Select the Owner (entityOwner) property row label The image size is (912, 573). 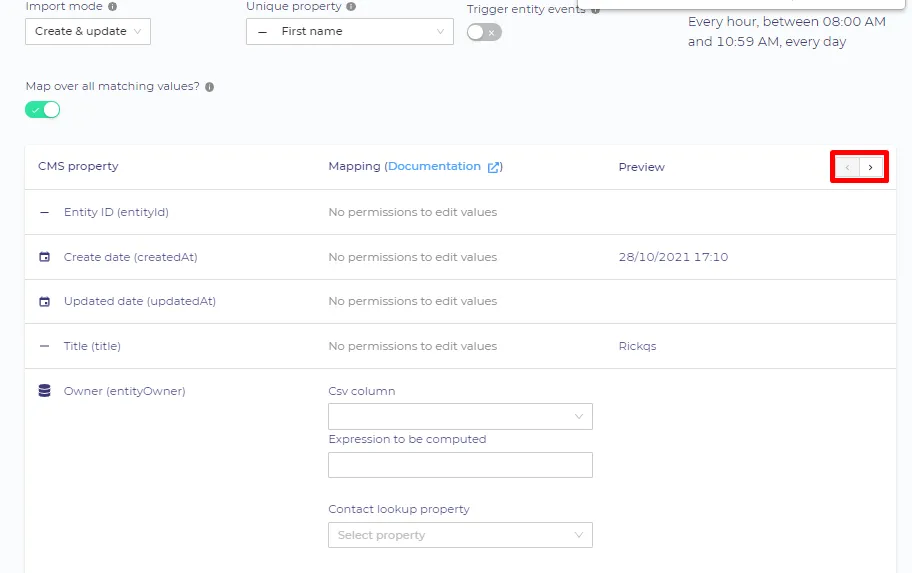[x=124, y=391]
